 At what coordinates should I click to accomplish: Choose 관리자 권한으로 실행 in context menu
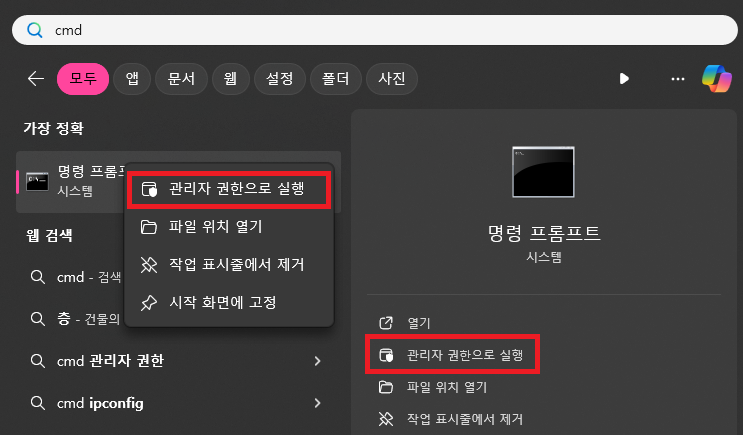(x=229, y=189)
